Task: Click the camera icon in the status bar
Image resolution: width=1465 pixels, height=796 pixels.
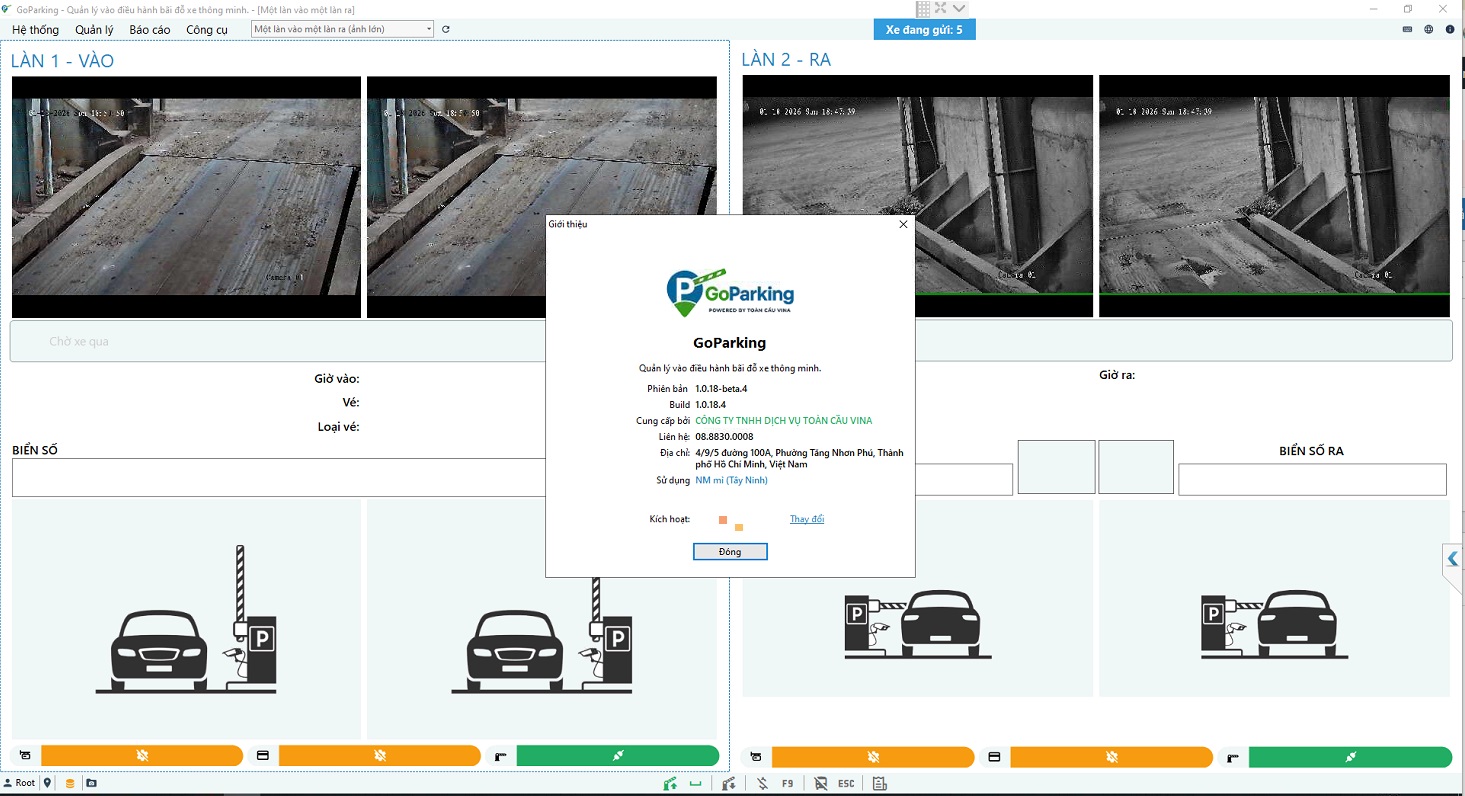Action: 91,783
